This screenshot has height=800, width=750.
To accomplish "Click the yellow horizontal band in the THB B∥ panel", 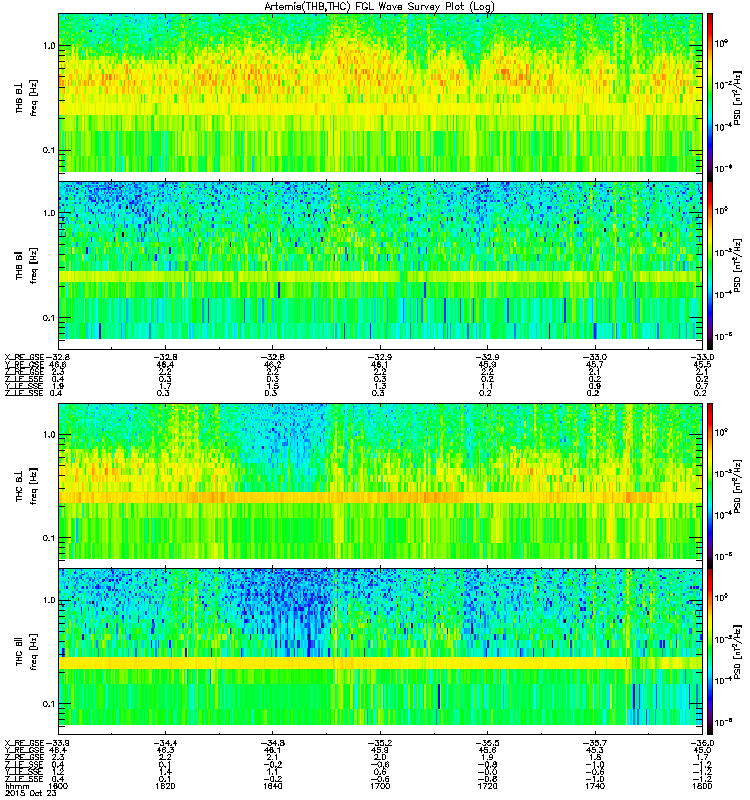I will coord(381,277).
